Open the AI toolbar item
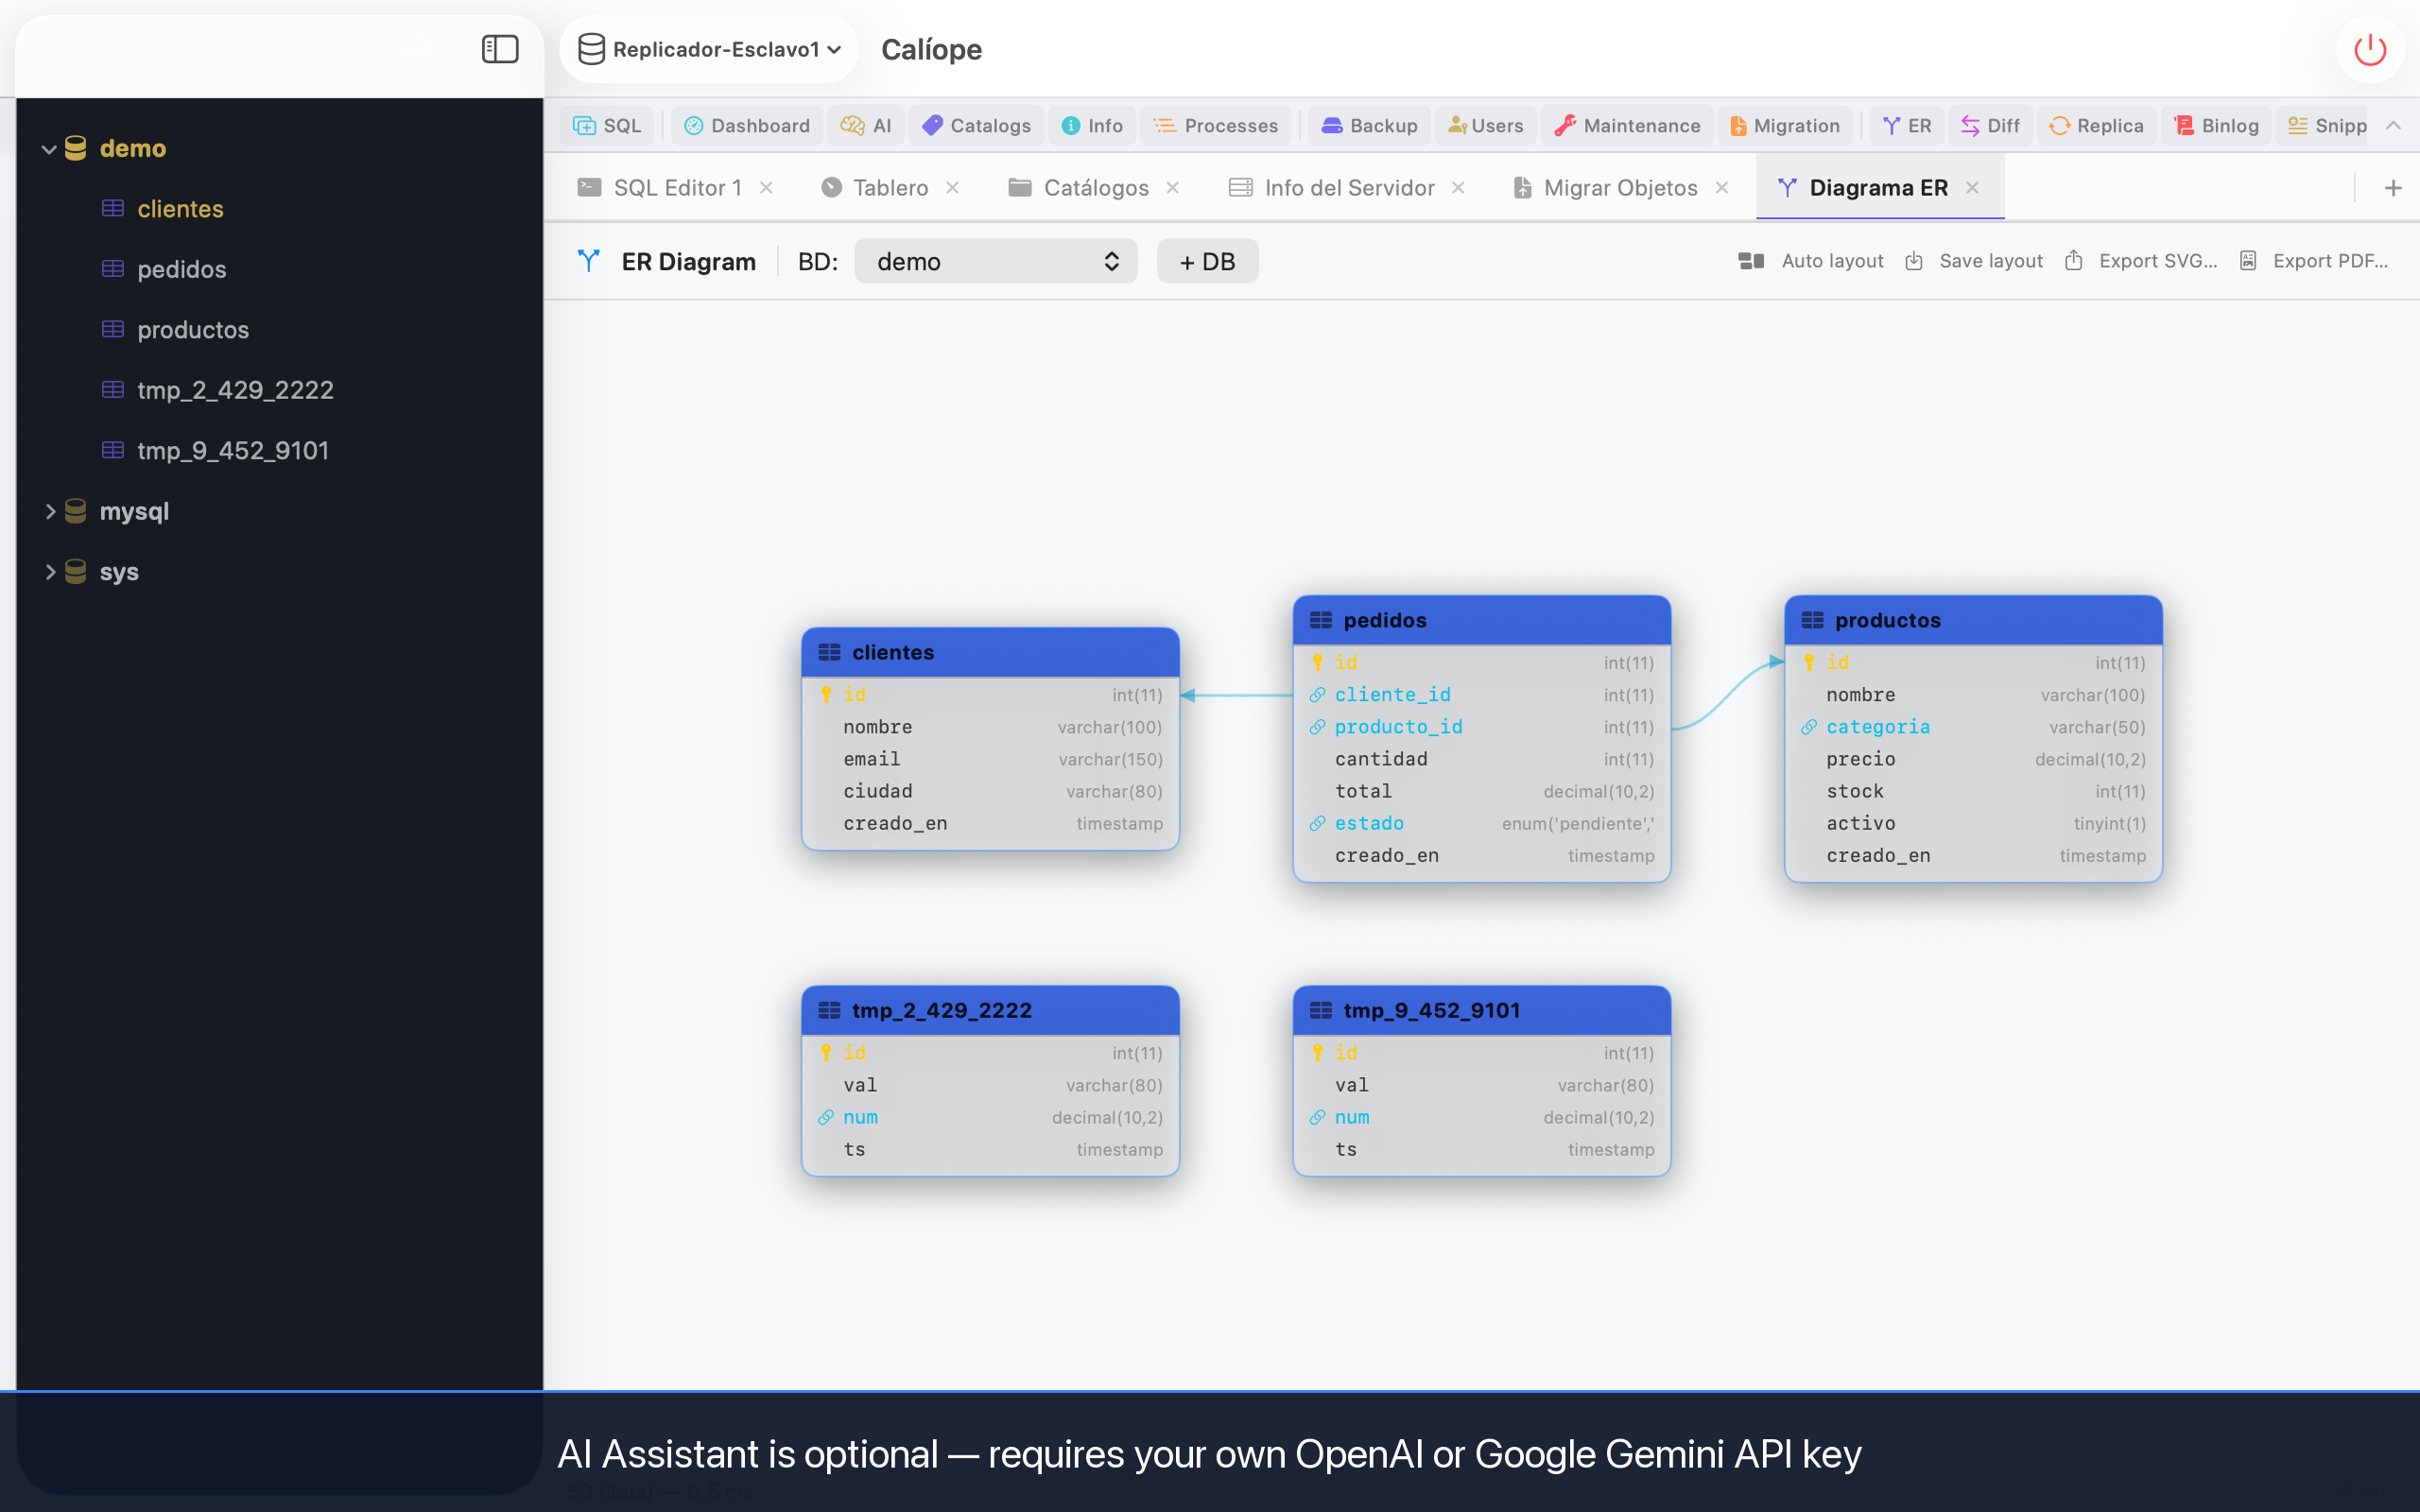 tap(866, 125)
